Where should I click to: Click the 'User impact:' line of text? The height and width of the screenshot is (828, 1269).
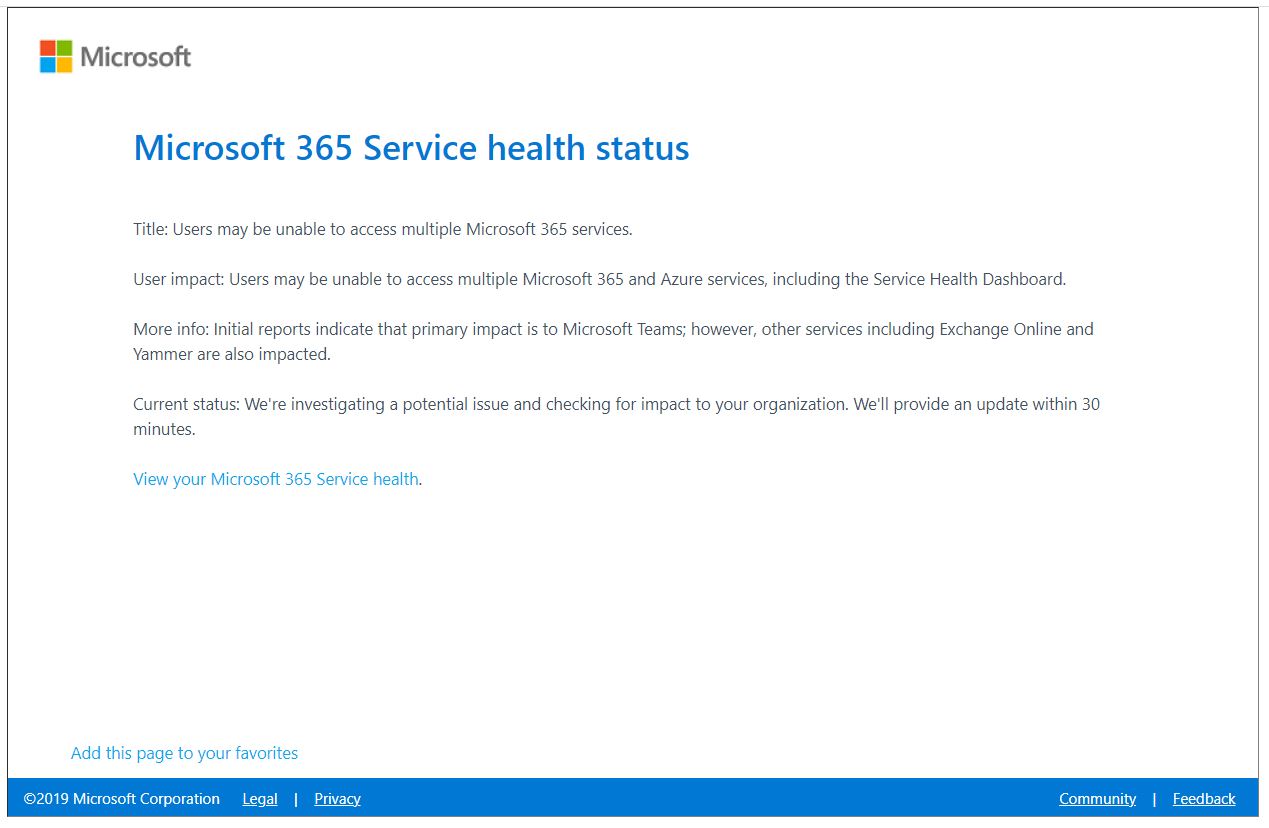click(x=599, y=279)
